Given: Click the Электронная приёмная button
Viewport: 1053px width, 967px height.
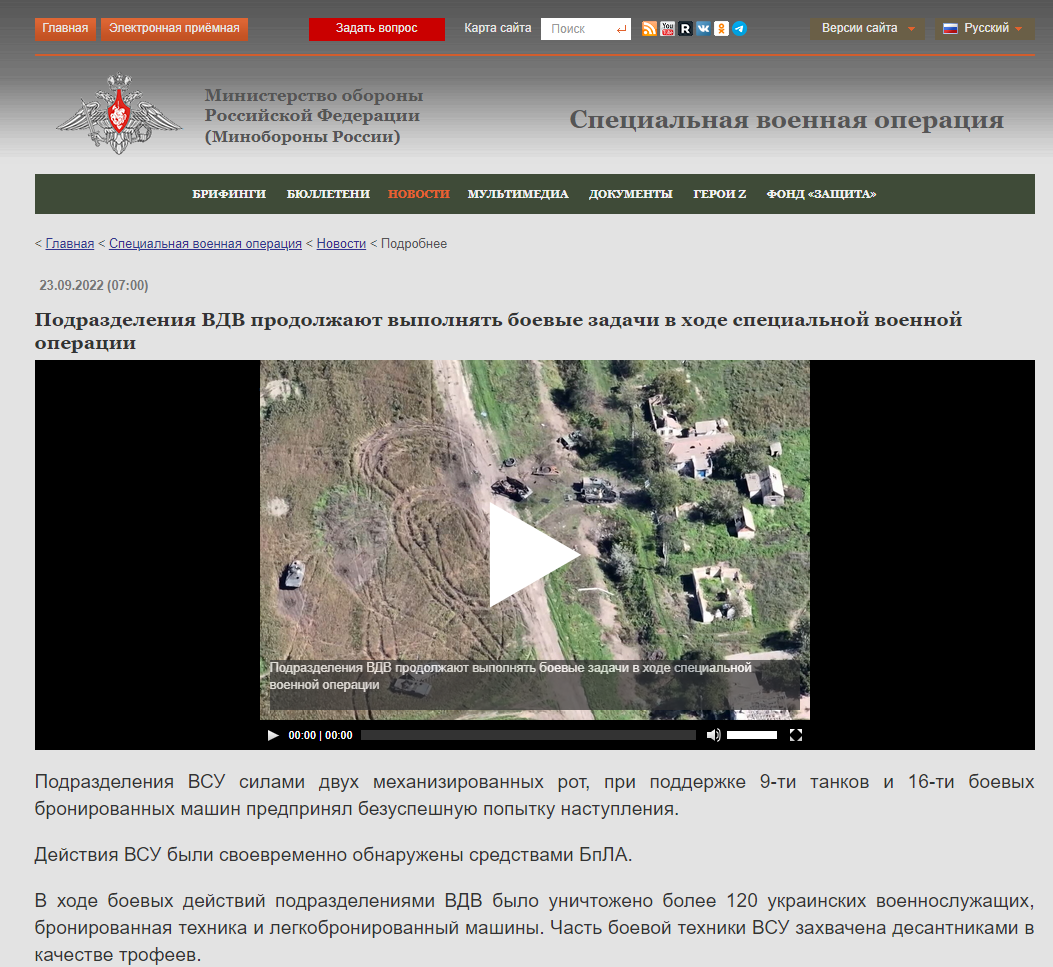Looking at the screenshot, I should (175, 29).
